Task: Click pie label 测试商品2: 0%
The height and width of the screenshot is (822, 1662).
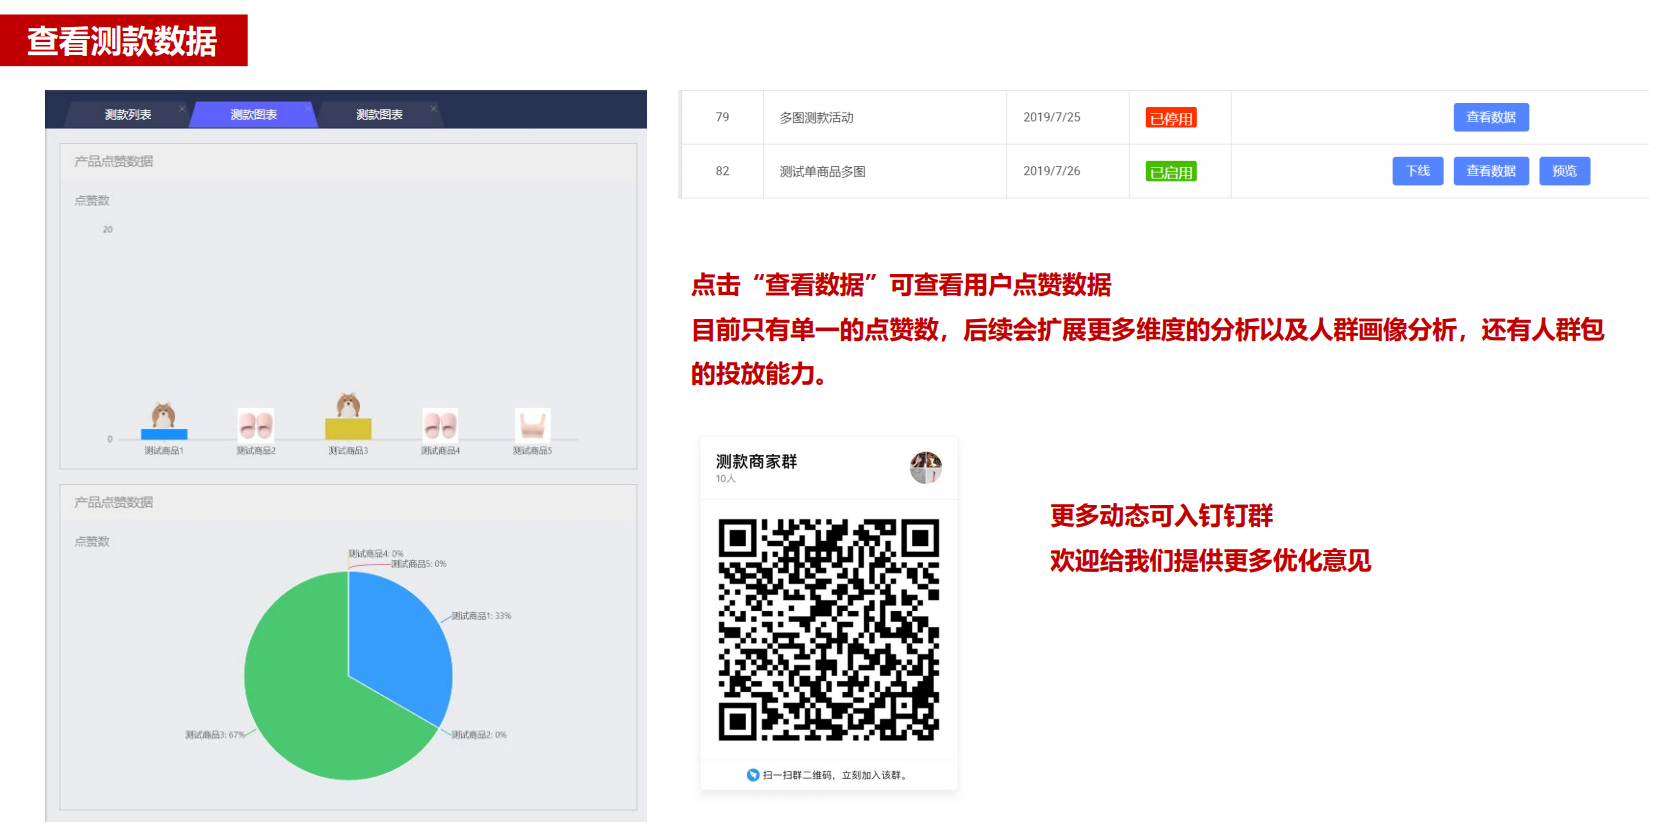Action: [479, 735]
